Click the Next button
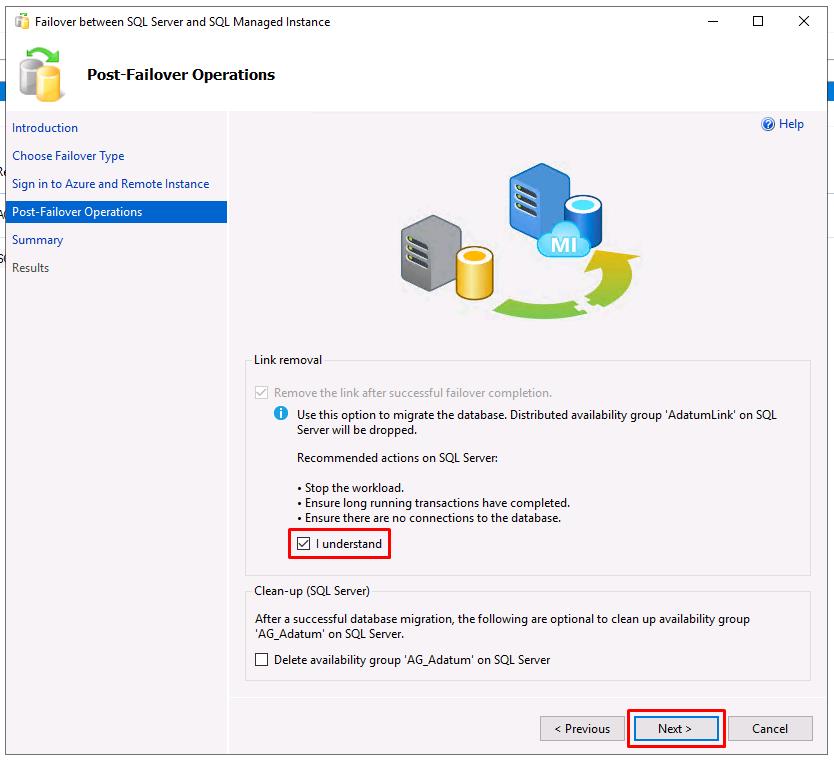Image resolution: width=834 pixels, height=761 pixels. coord(675,729)
